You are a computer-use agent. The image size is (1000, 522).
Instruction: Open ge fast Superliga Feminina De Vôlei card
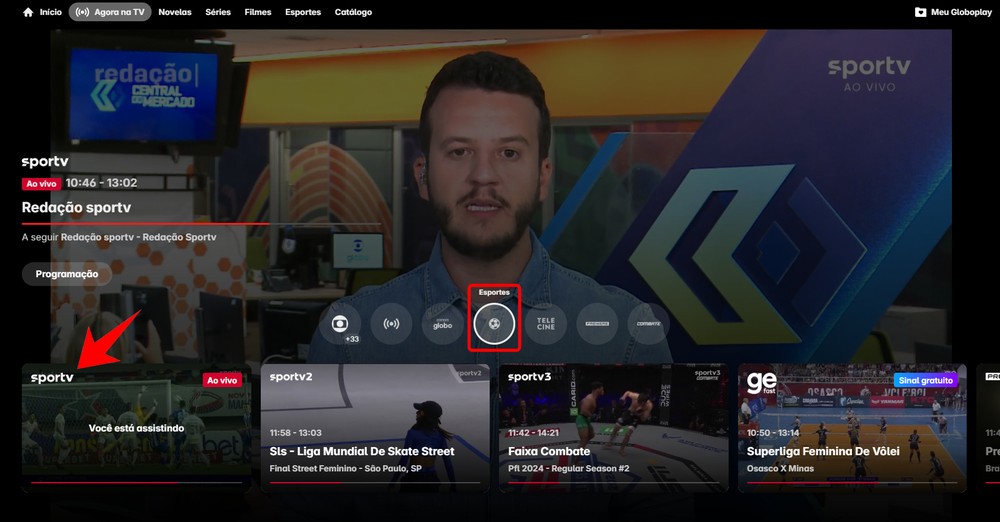pos(852,428)
